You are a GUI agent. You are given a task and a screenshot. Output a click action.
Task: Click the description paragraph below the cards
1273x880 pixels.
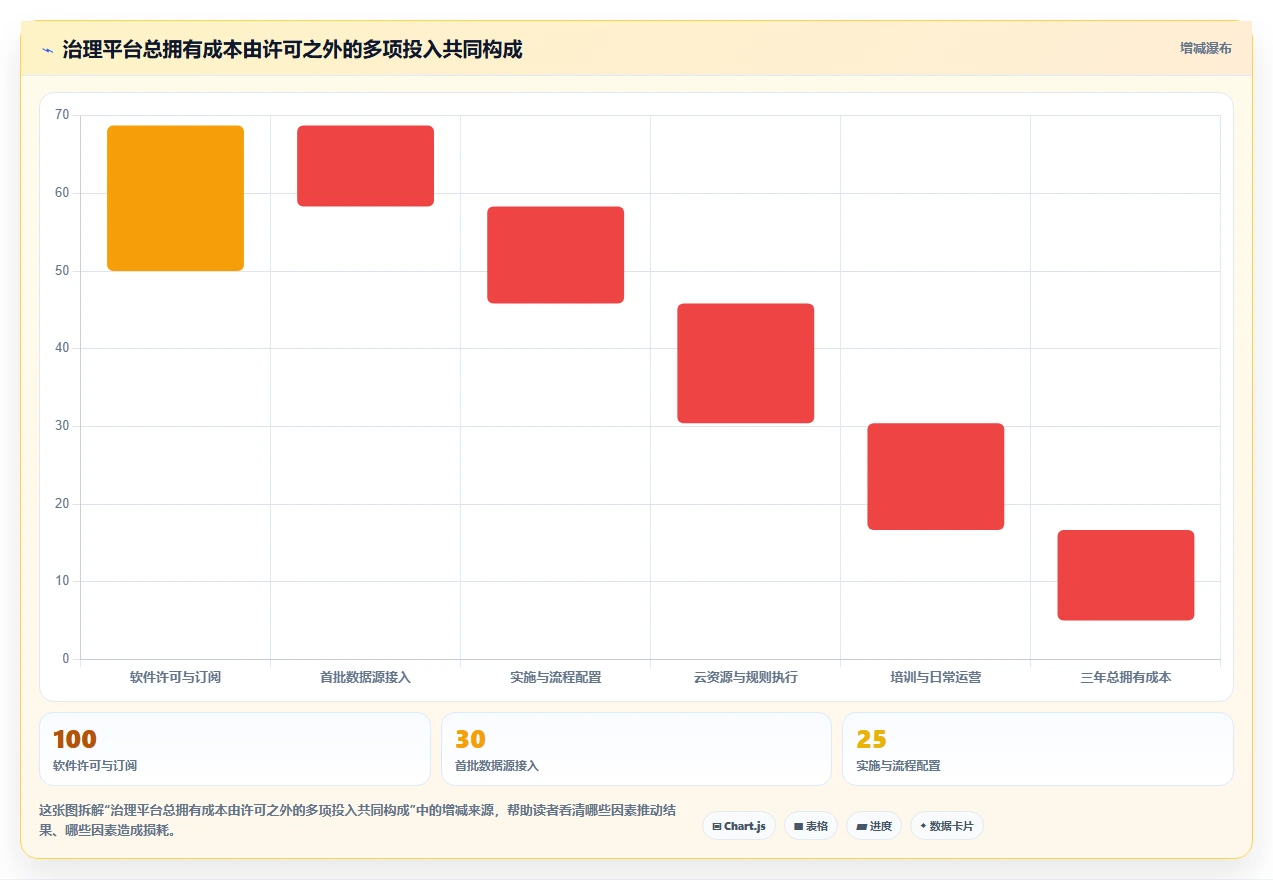[357, 820]
